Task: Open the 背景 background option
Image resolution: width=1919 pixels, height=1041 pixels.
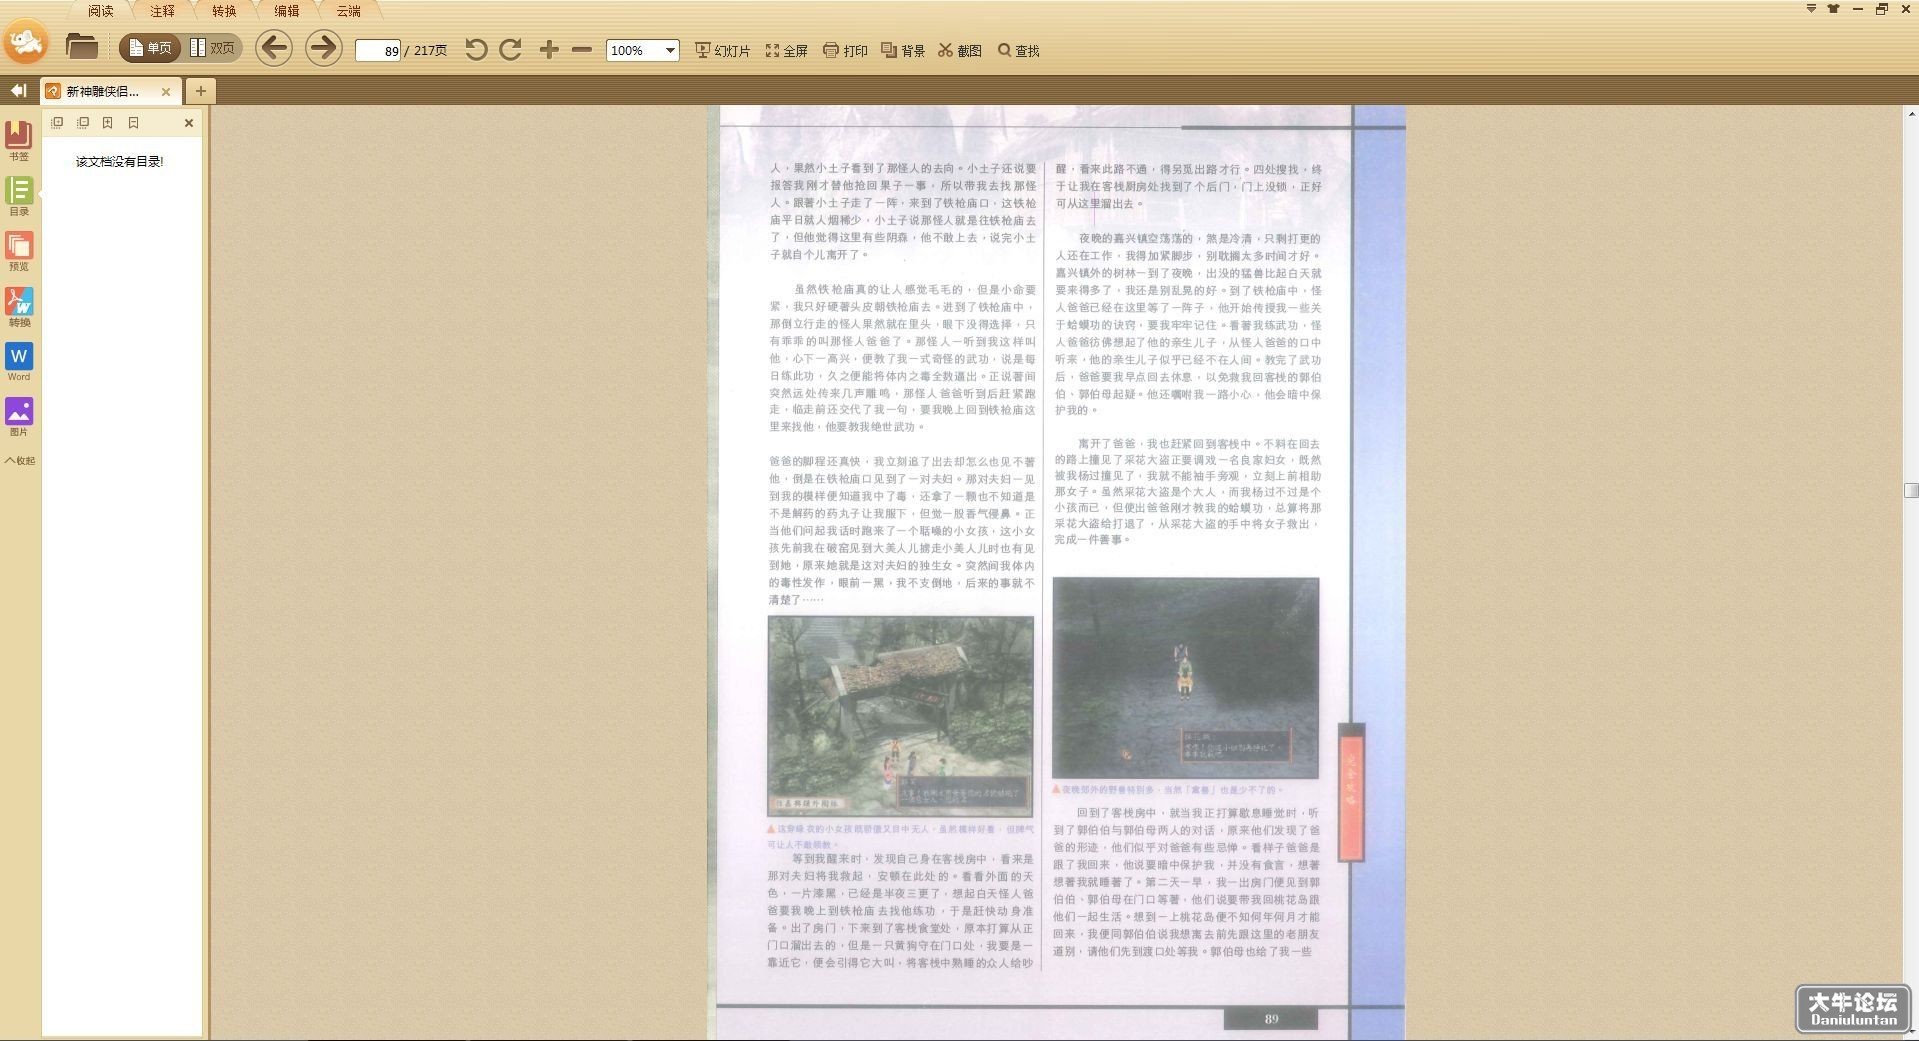Action: click(x=903, y=50)
